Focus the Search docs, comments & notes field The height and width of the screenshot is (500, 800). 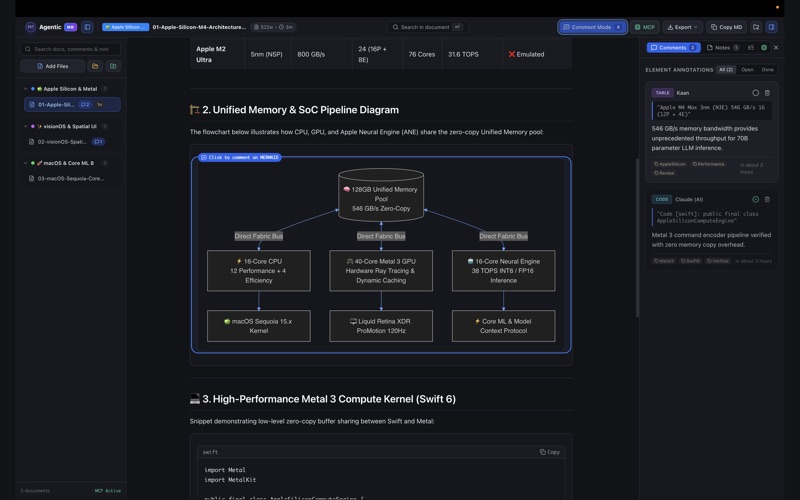[70, 49]
